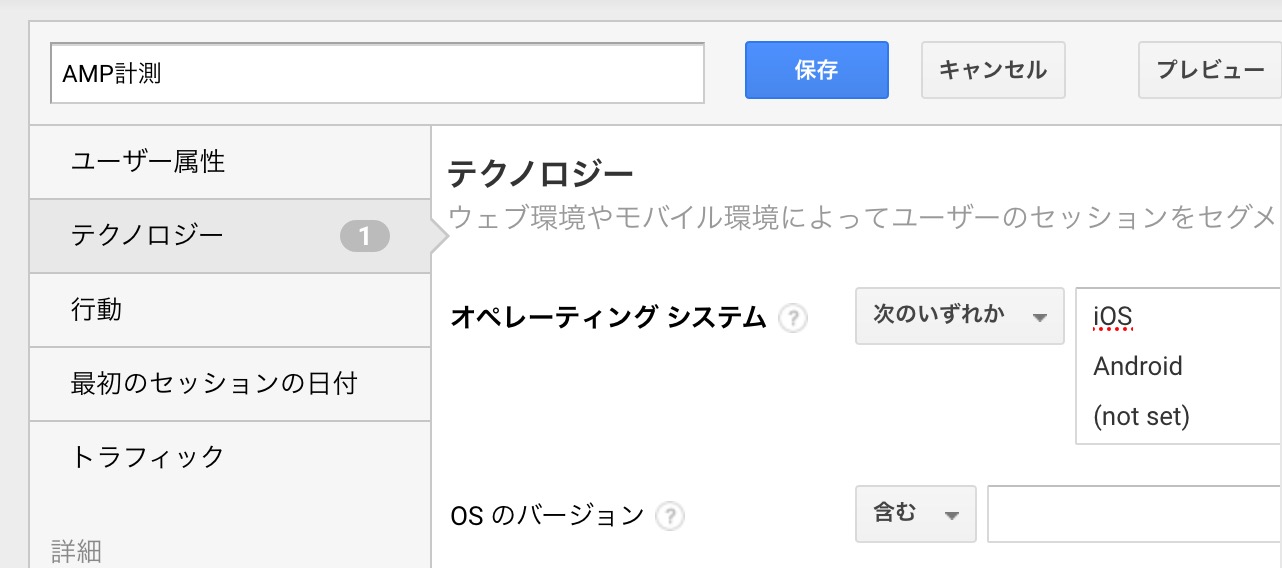Click the 詳細 section header
1282x568 pixels.
click(77, 550)
